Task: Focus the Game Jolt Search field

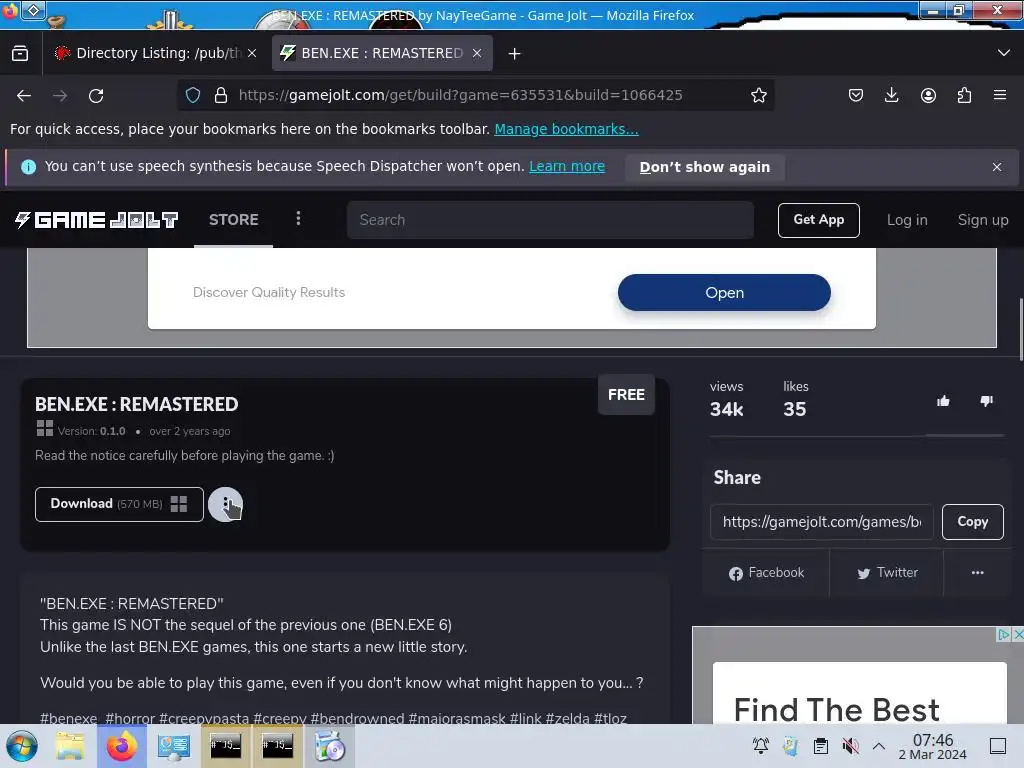Action: (550, 220)
